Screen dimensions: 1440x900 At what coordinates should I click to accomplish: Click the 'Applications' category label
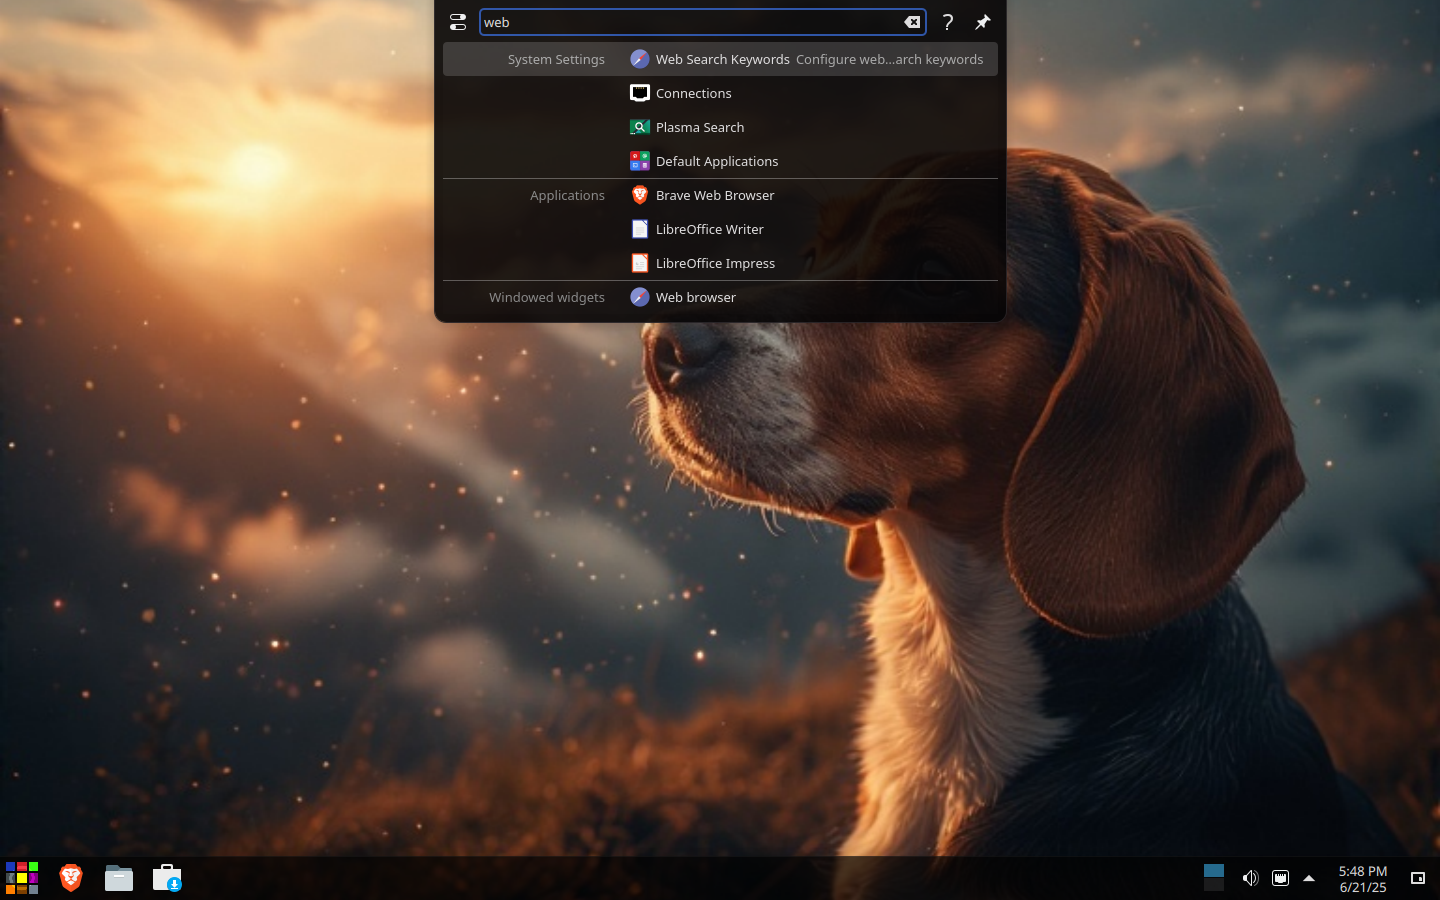point(567,195)
